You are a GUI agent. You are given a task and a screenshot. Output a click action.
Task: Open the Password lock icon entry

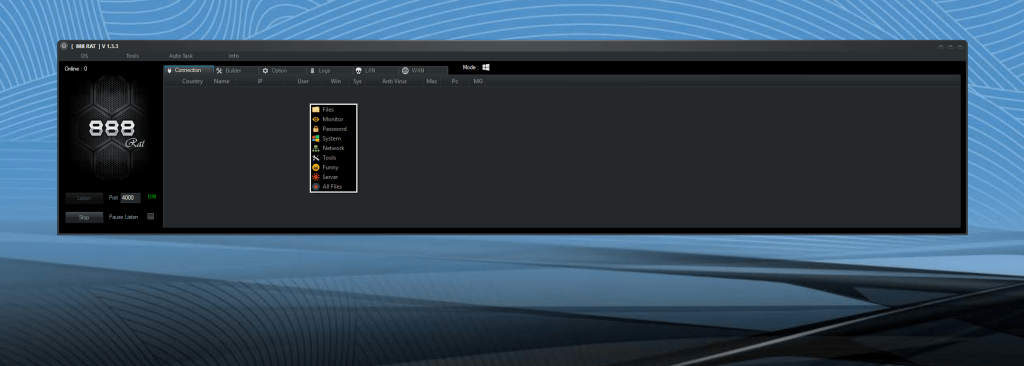(x=316, y=129)
